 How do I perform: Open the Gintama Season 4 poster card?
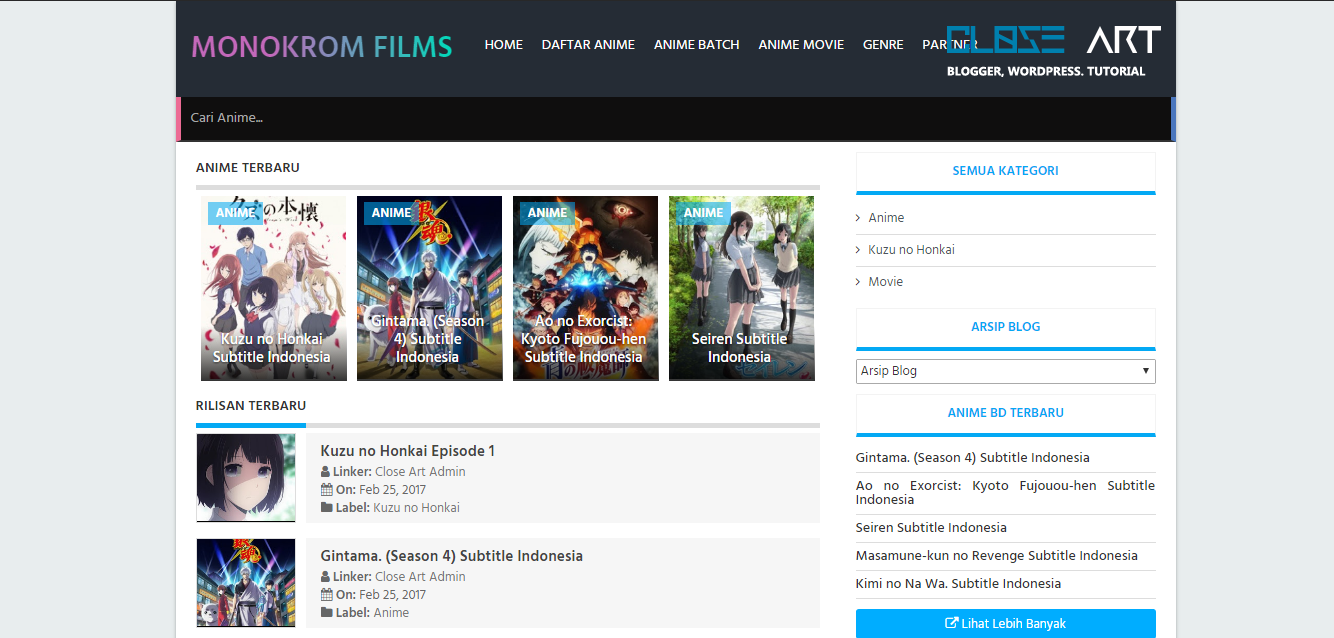429,288
